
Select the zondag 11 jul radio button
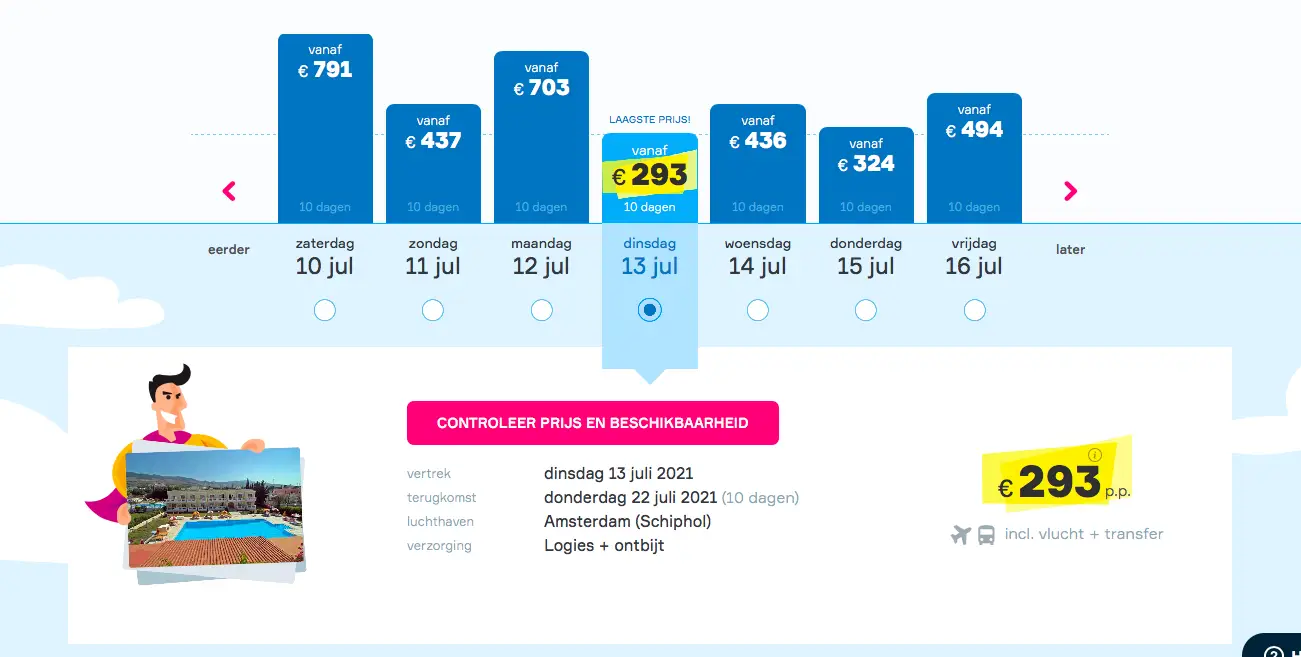click(x=433, y=310)
